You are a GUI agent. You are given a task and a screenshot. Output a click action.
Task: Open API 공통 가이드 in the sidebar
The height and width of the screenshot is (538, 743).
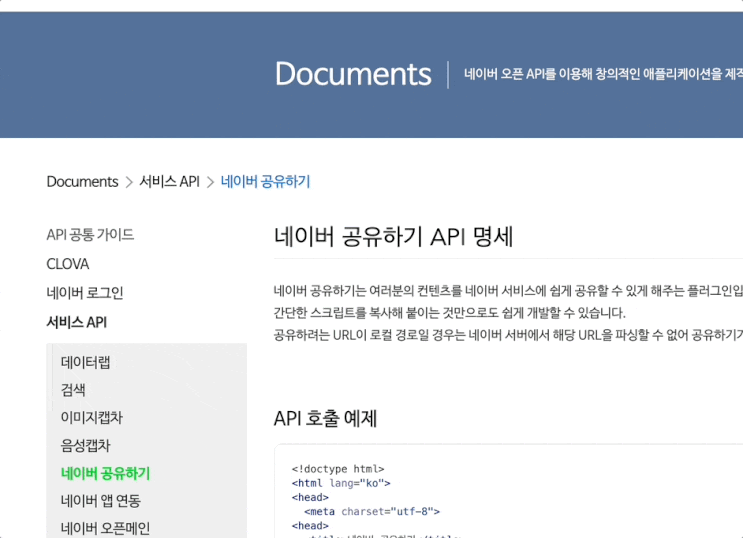[x=90, y=235]
